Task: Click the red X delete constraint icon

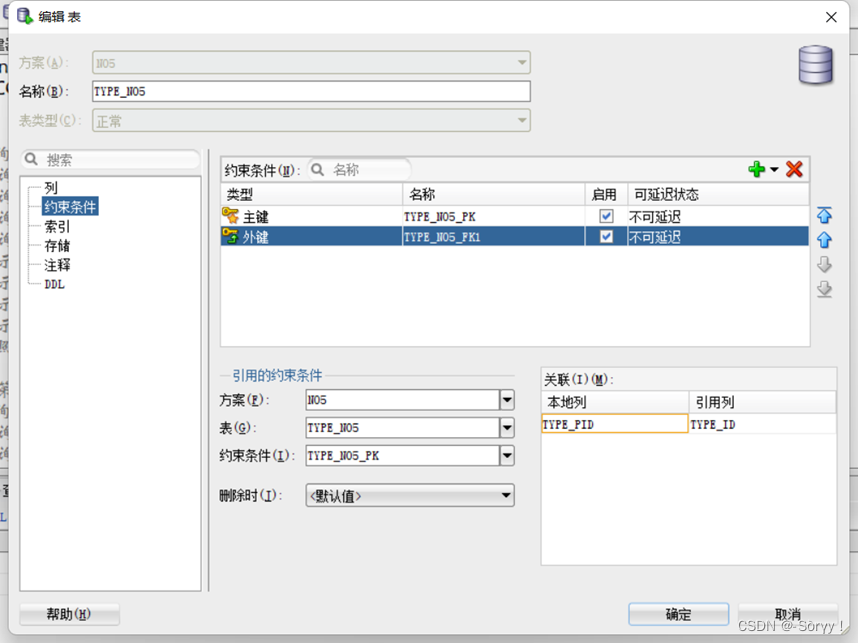Action: click(794, 170)
